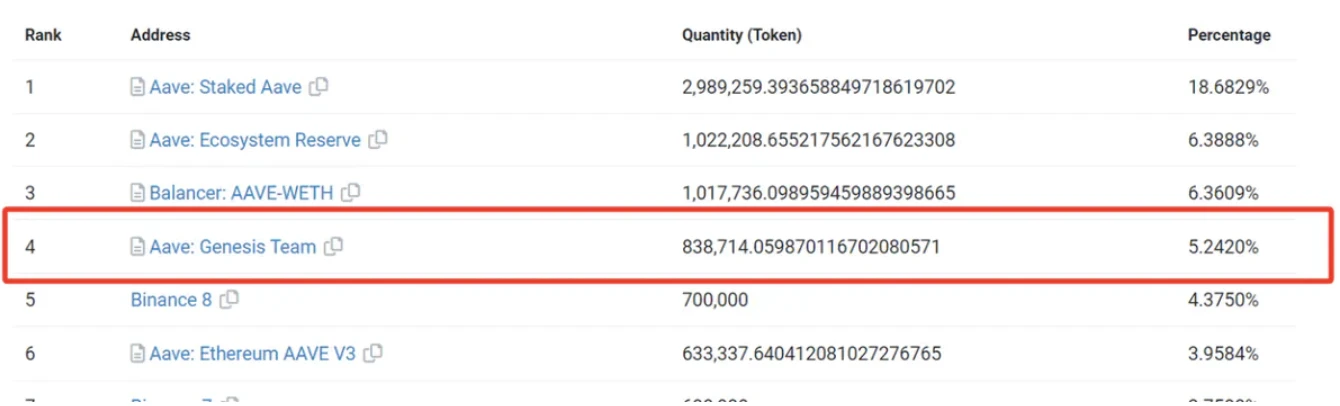Open the Aave: Ecosystem Reserve link

(x=255, y=140)
